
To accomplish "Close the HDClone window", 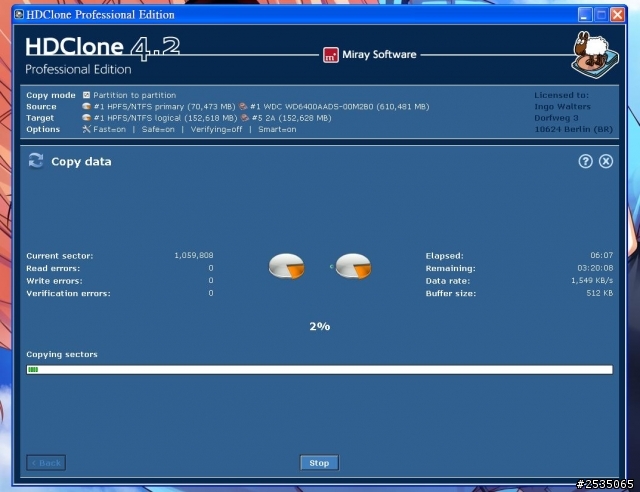I will (x=617, y=15).
